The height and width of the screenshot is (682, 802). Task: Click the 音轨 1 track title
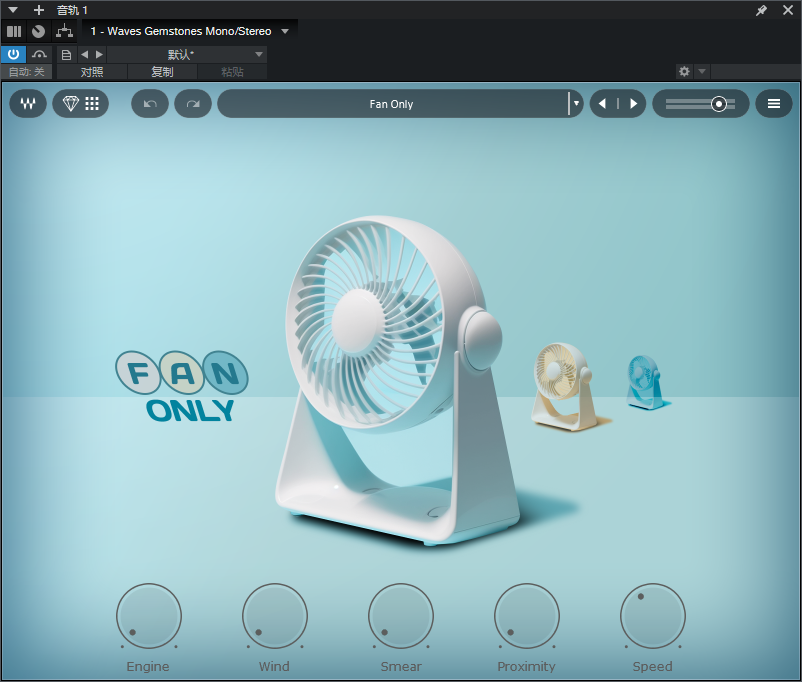pyautogui.click(x=72, y=10)
